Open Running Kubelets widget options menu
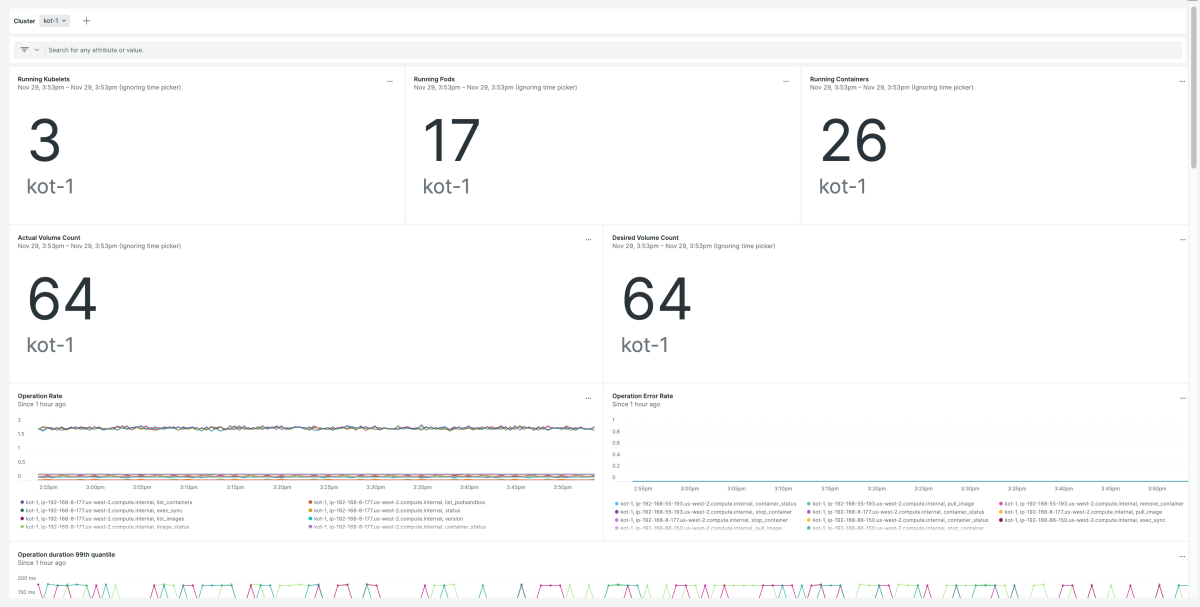This screenshot has width=1200, height=607. tap(390, 80)
